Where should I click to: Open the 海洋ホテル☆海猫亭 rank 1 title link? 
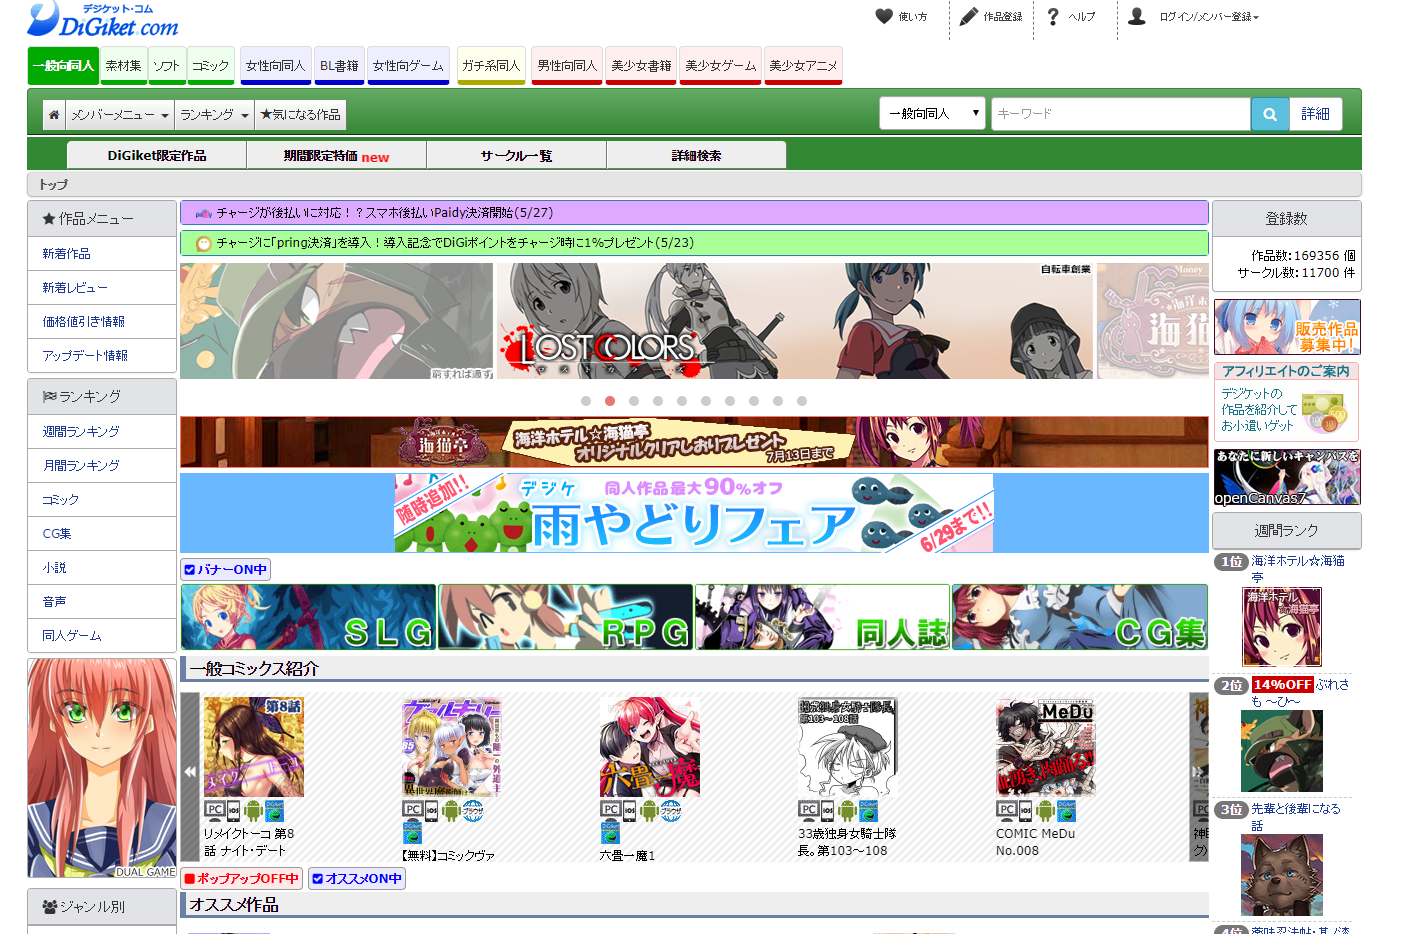[x=1298, y=569]
